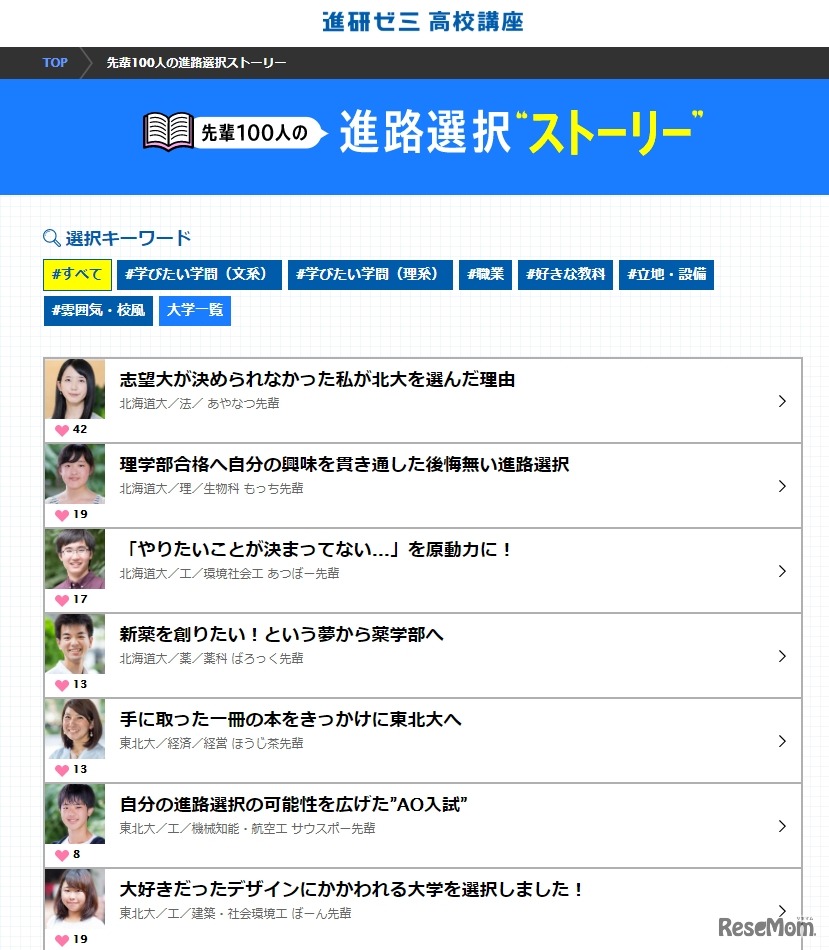
Task: Click the heart icon on もっち先輩's story
Action: pyautogui.click(x=63, y=513)
